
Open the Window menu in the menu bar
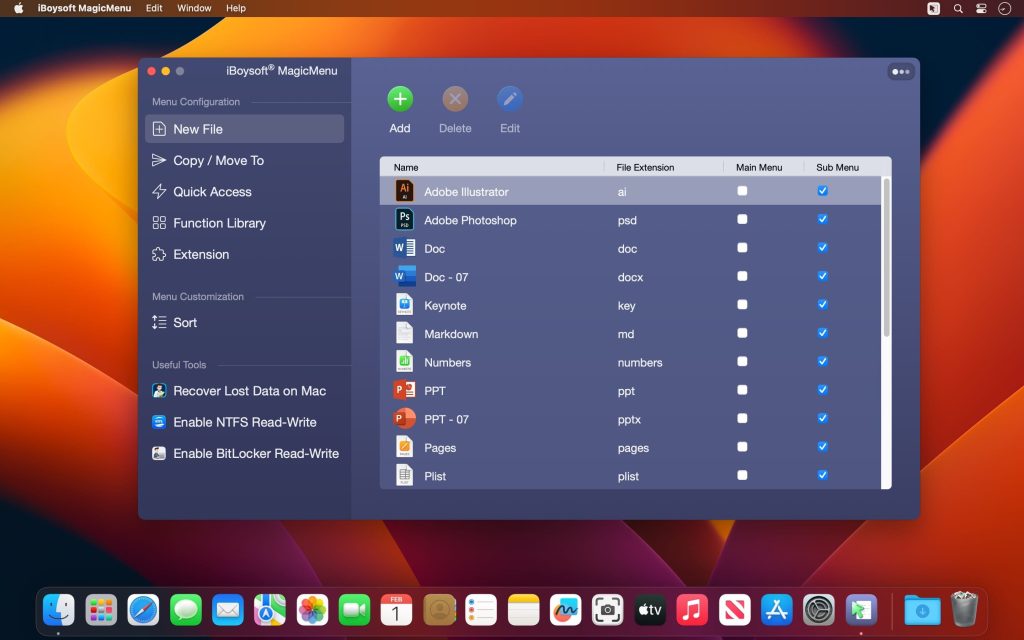[x=194, y=8]
